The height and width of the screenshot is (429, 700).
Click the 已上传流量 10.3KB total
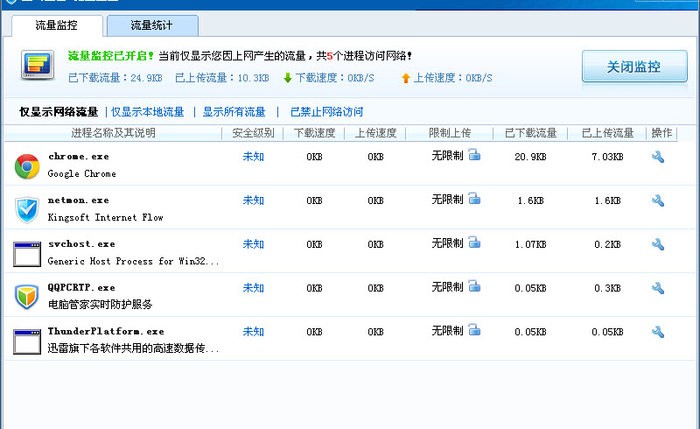(x=222, y=78)
